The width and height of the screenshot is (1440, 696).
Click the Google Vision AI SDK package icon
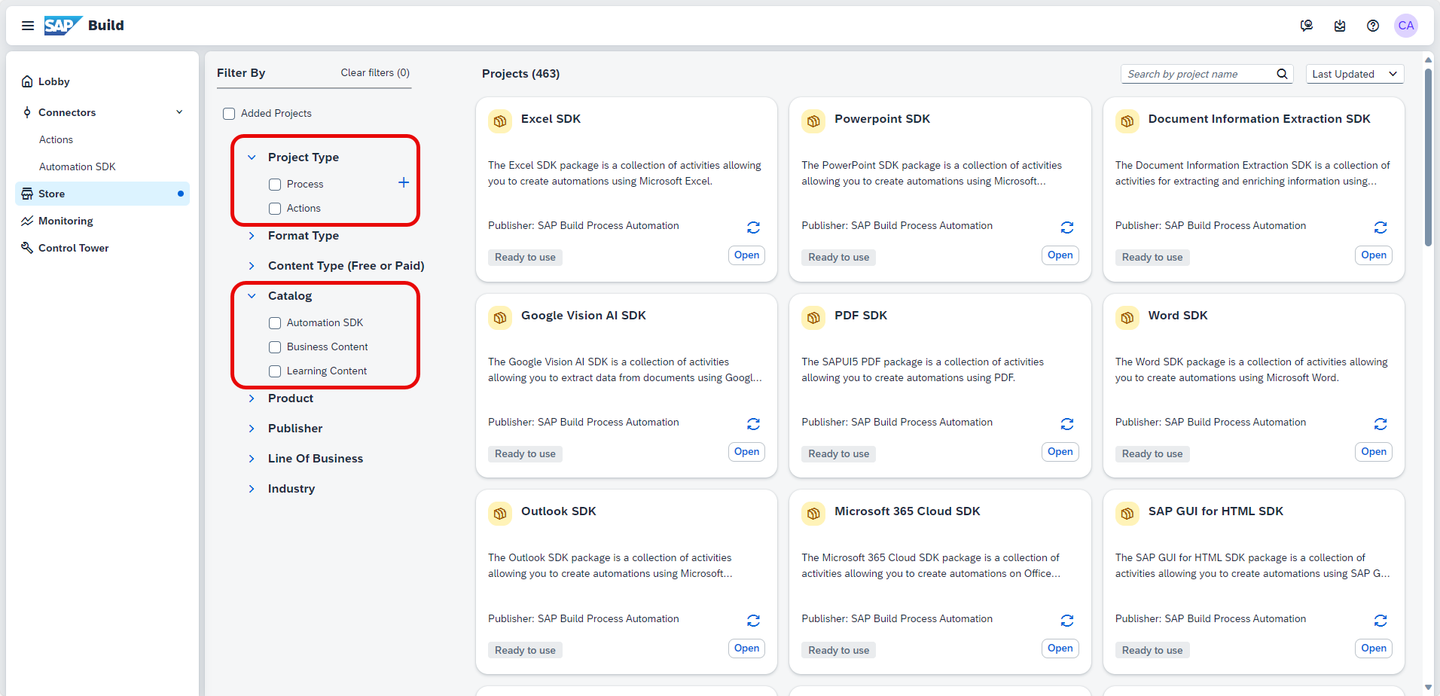pos(500,318)
